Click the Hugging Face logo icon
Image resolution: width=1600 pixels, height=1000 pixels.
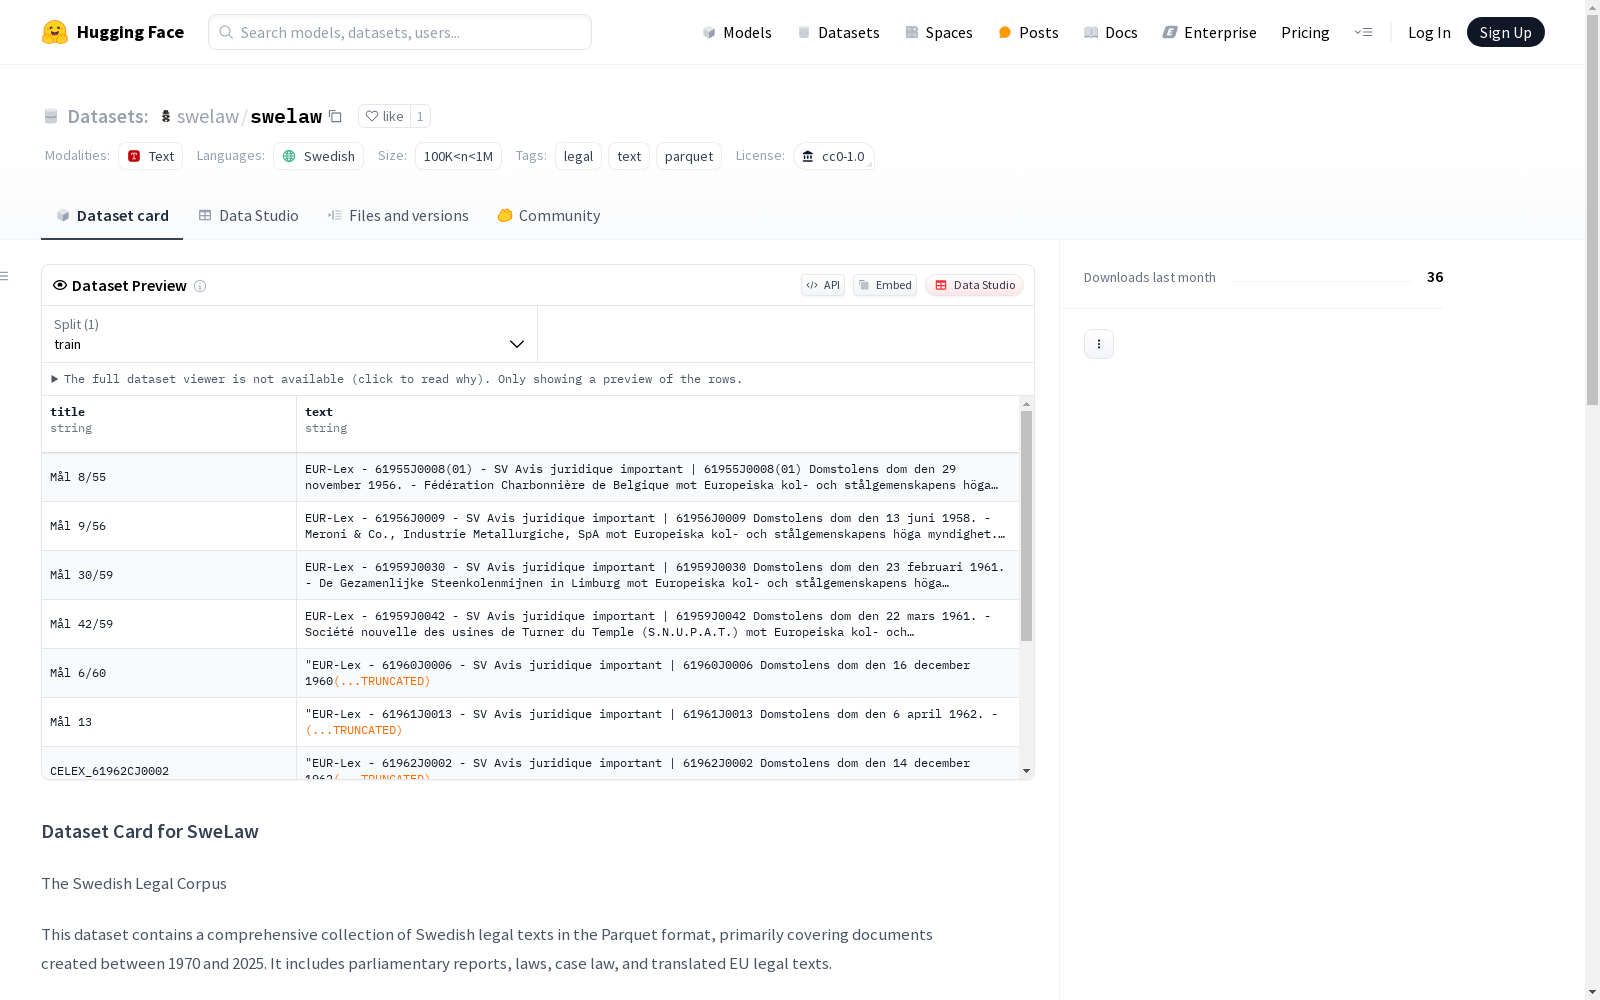click(x=55, y=32)
